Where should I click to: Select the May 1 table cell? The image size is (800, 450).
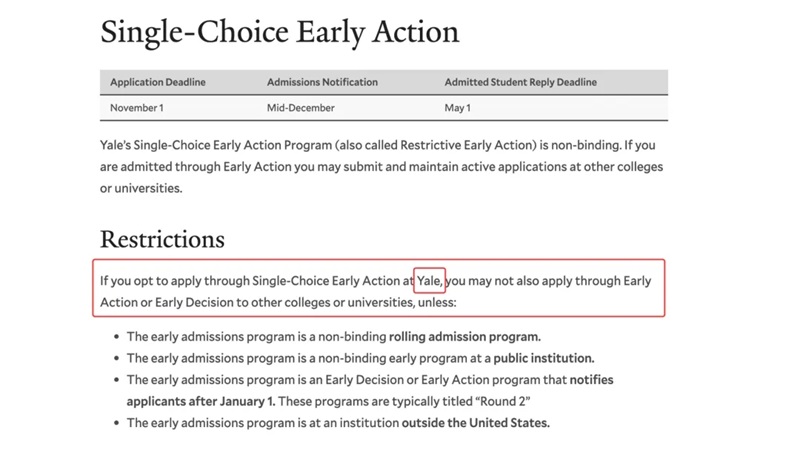(457, 108)
